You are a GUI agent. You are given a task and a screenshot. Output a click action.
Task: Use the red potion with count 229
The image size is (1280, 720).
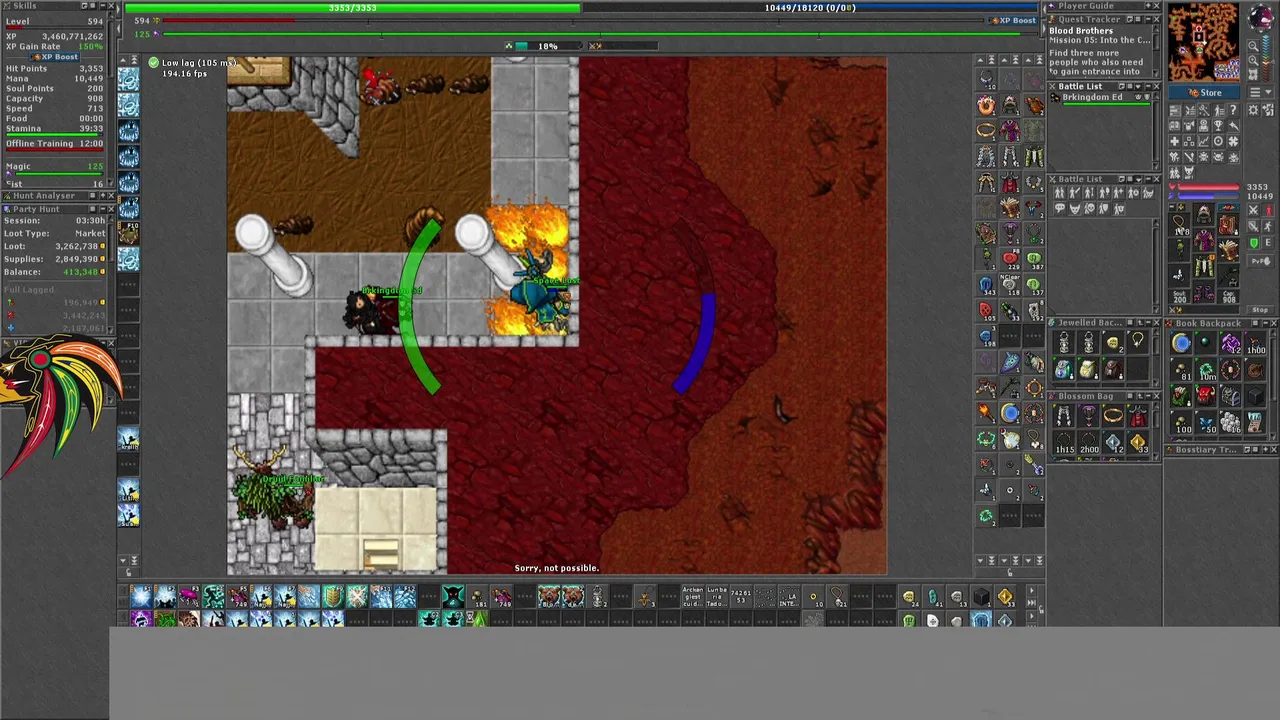click(1010, 258)
